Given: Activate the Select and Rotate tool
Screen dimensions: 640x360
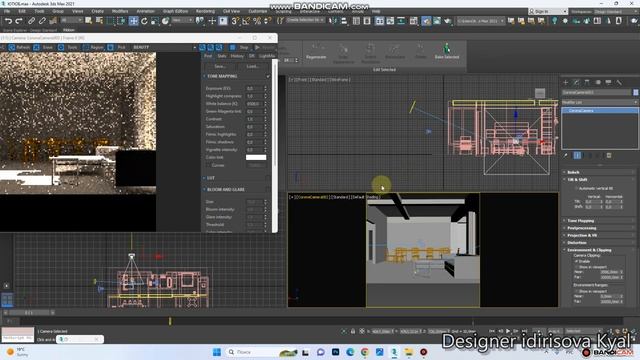Looking at the screenshot, I should [144, 21].
